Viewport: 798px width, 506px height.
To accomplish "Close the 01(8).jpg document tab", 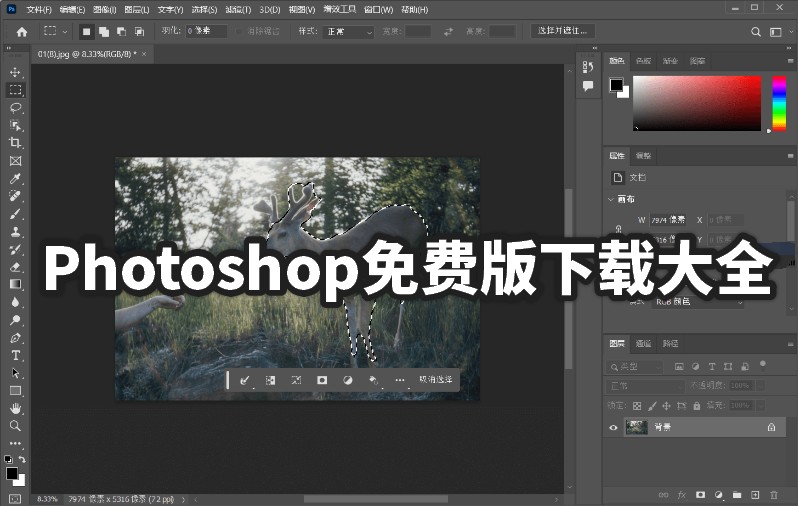I will pos(144,54).
